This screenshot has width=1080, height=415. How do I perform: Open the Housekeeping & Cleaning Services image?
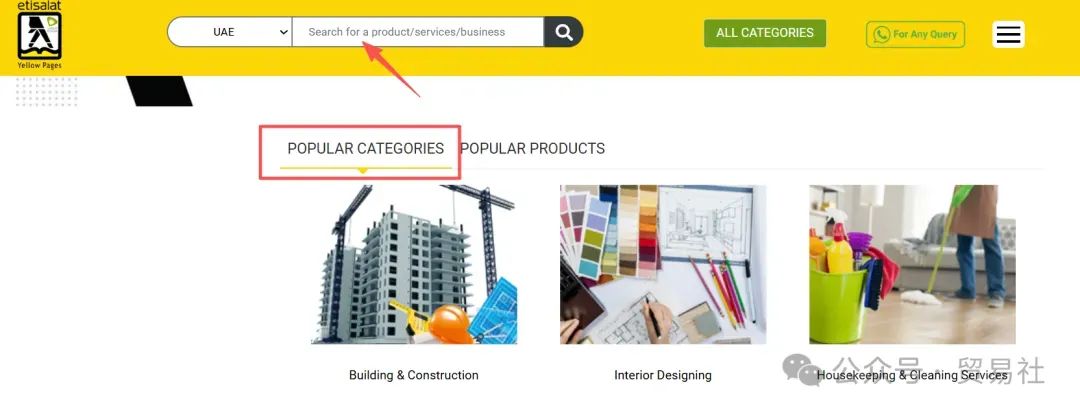click(x=912, y=264)
